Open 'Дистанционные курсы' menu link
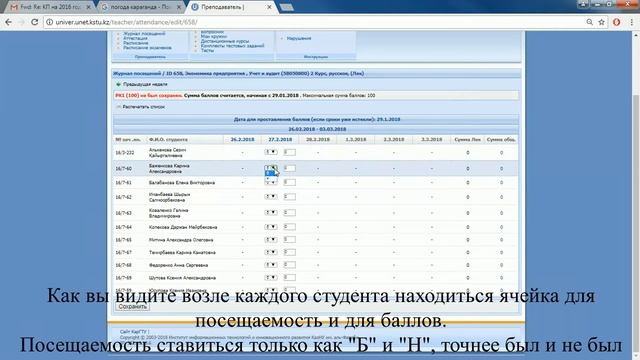 pyautogui.click(x=224, y=41)
